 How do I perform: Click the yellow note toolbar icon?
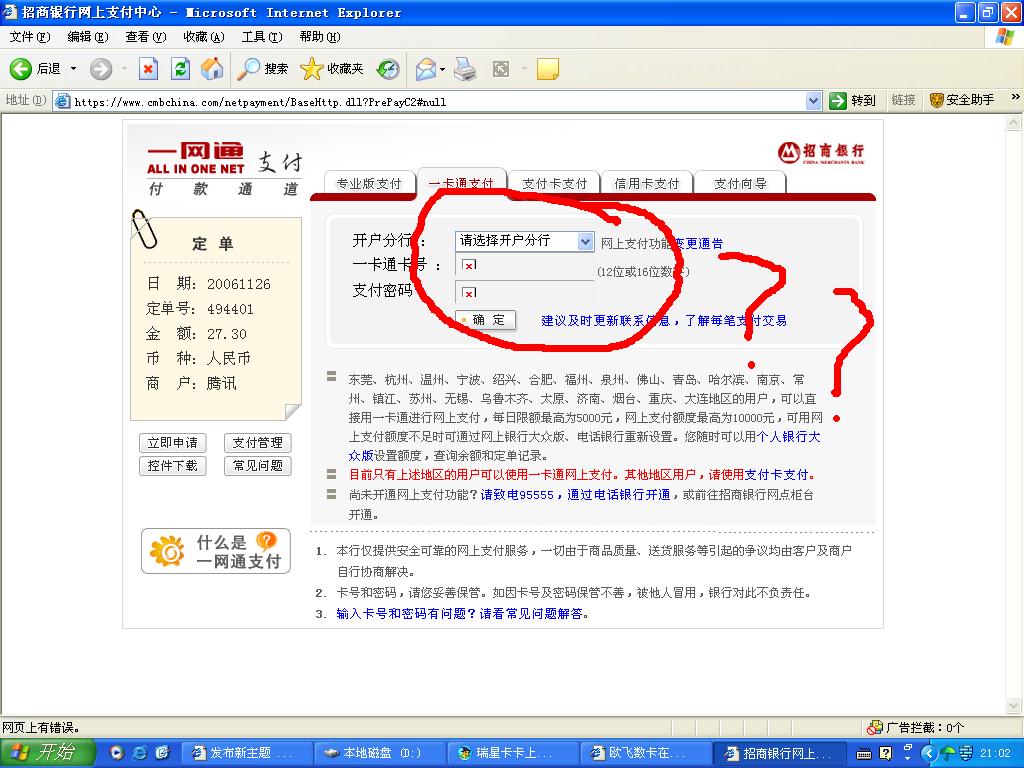[x=547, y=69]
